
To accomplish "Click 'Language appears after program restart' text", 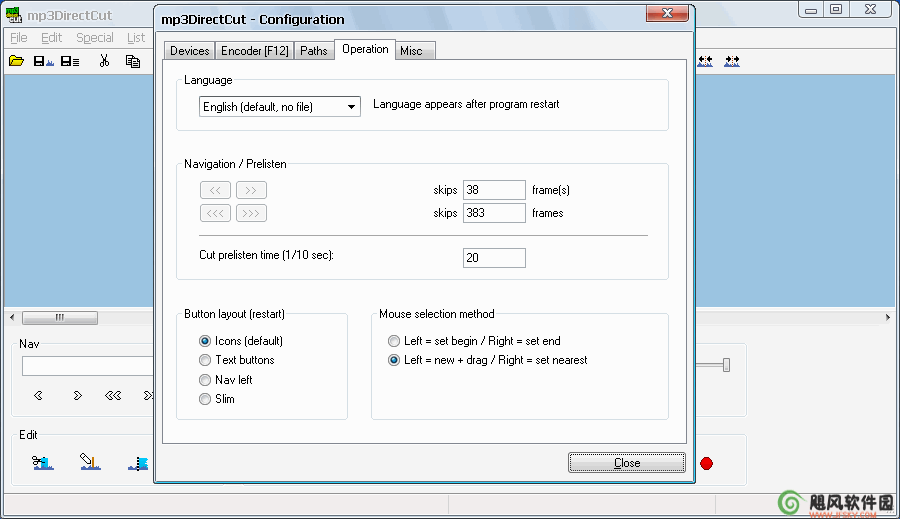I will point(466,104).
